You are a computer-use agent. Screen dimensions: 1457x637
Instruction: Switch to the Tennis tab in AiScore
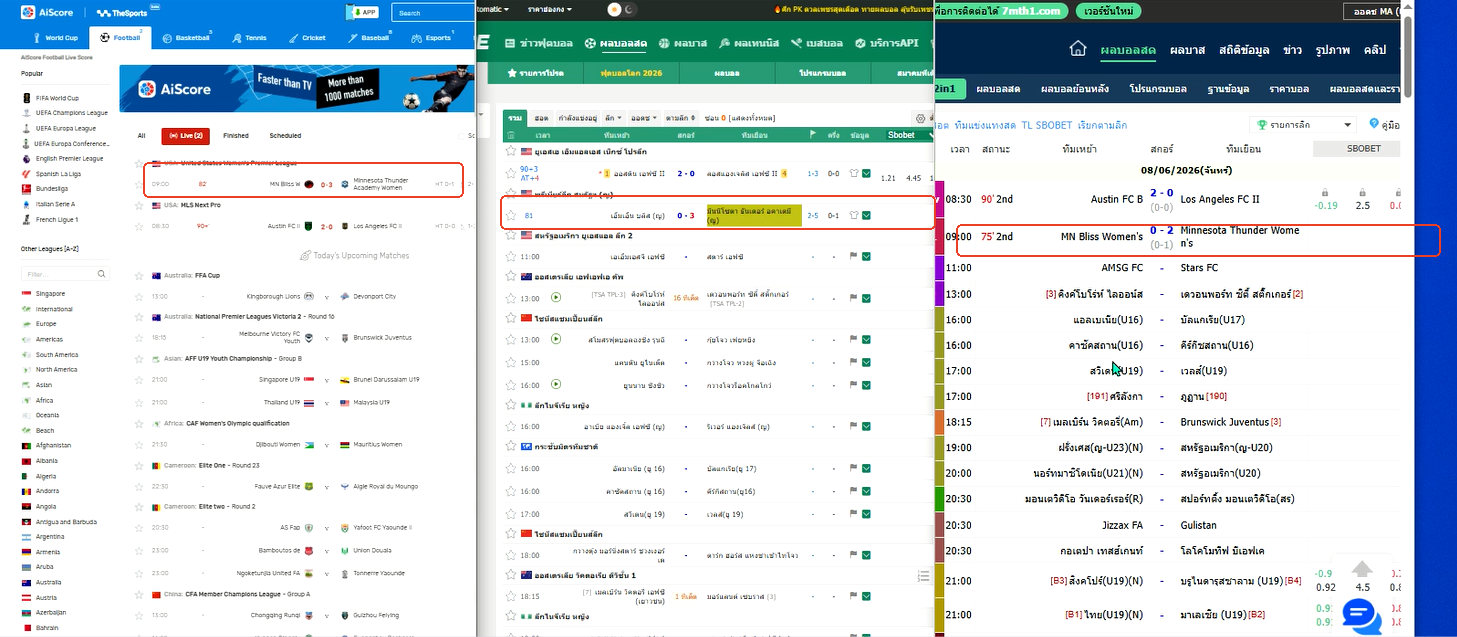[250, 38]
